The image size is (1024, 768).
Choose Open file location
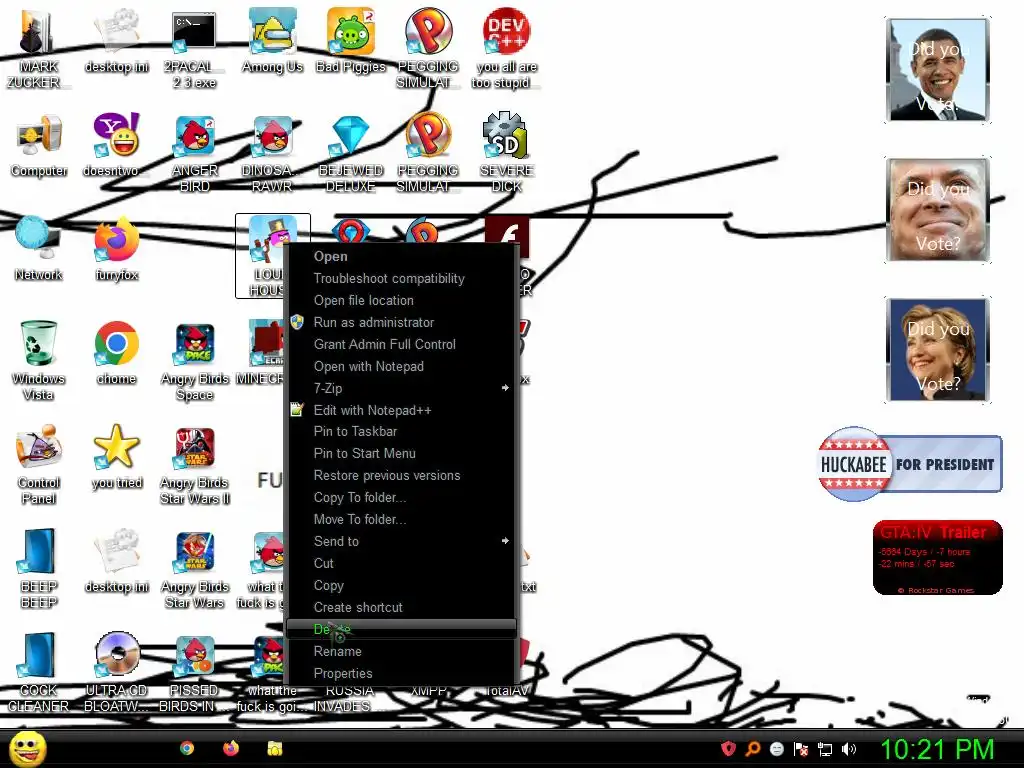pos(402,300)
